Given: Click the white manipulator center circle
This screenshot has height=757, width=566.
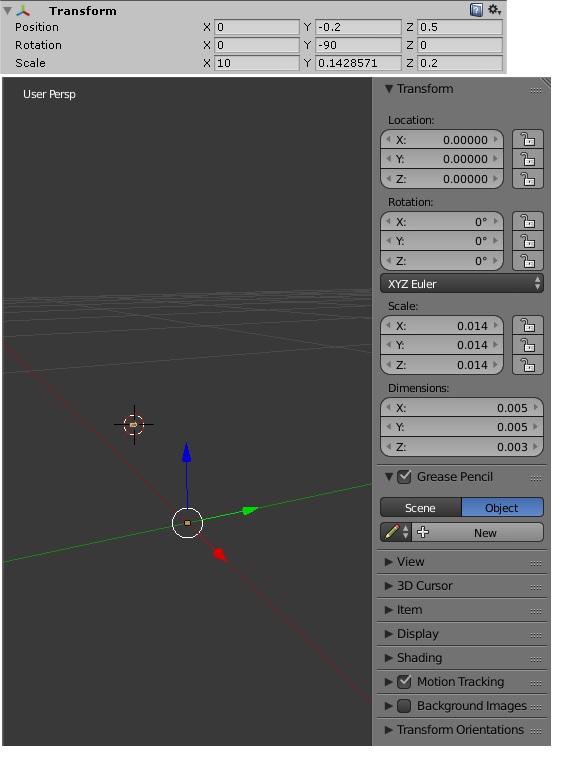Looking at the screenshot, I should pyautogui.click(x=187, y=523).
